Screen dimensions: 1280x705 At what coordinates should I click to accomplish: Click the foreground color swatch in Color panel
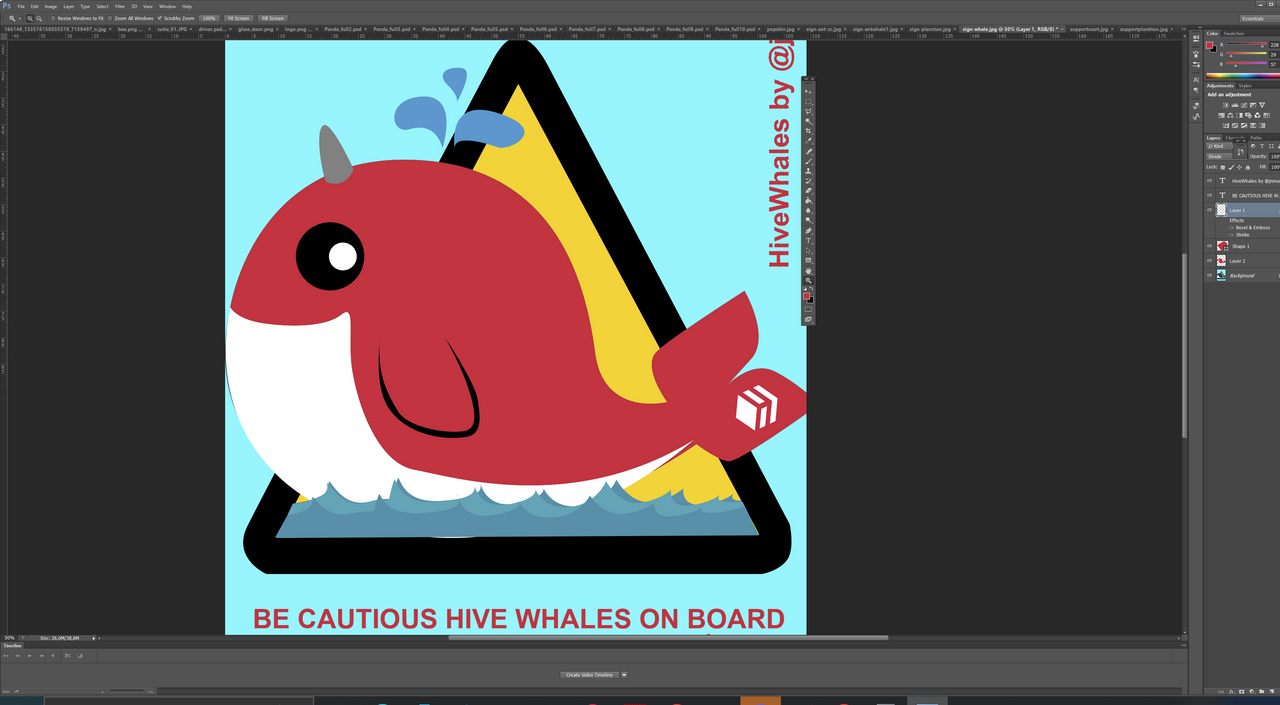click(x=1210, y=45)
